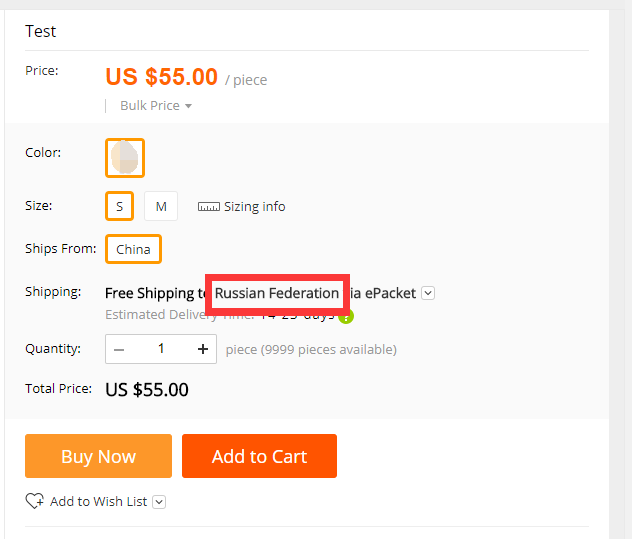Image resolution: width=632 pixels, height=539 pixels.
Task: Click the product title Test
Action: 41,31
